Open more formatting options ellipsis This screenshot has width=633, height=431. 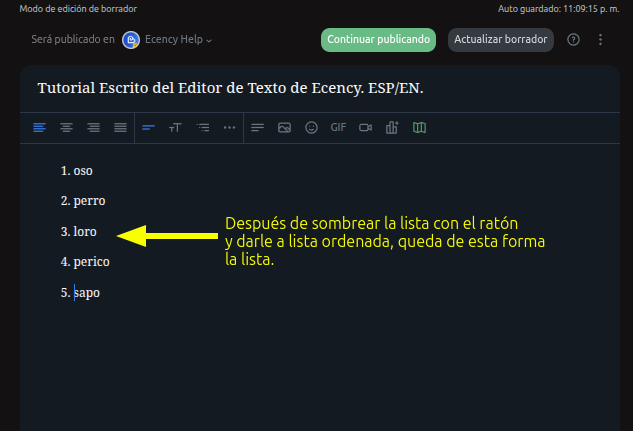click(229, 128)
